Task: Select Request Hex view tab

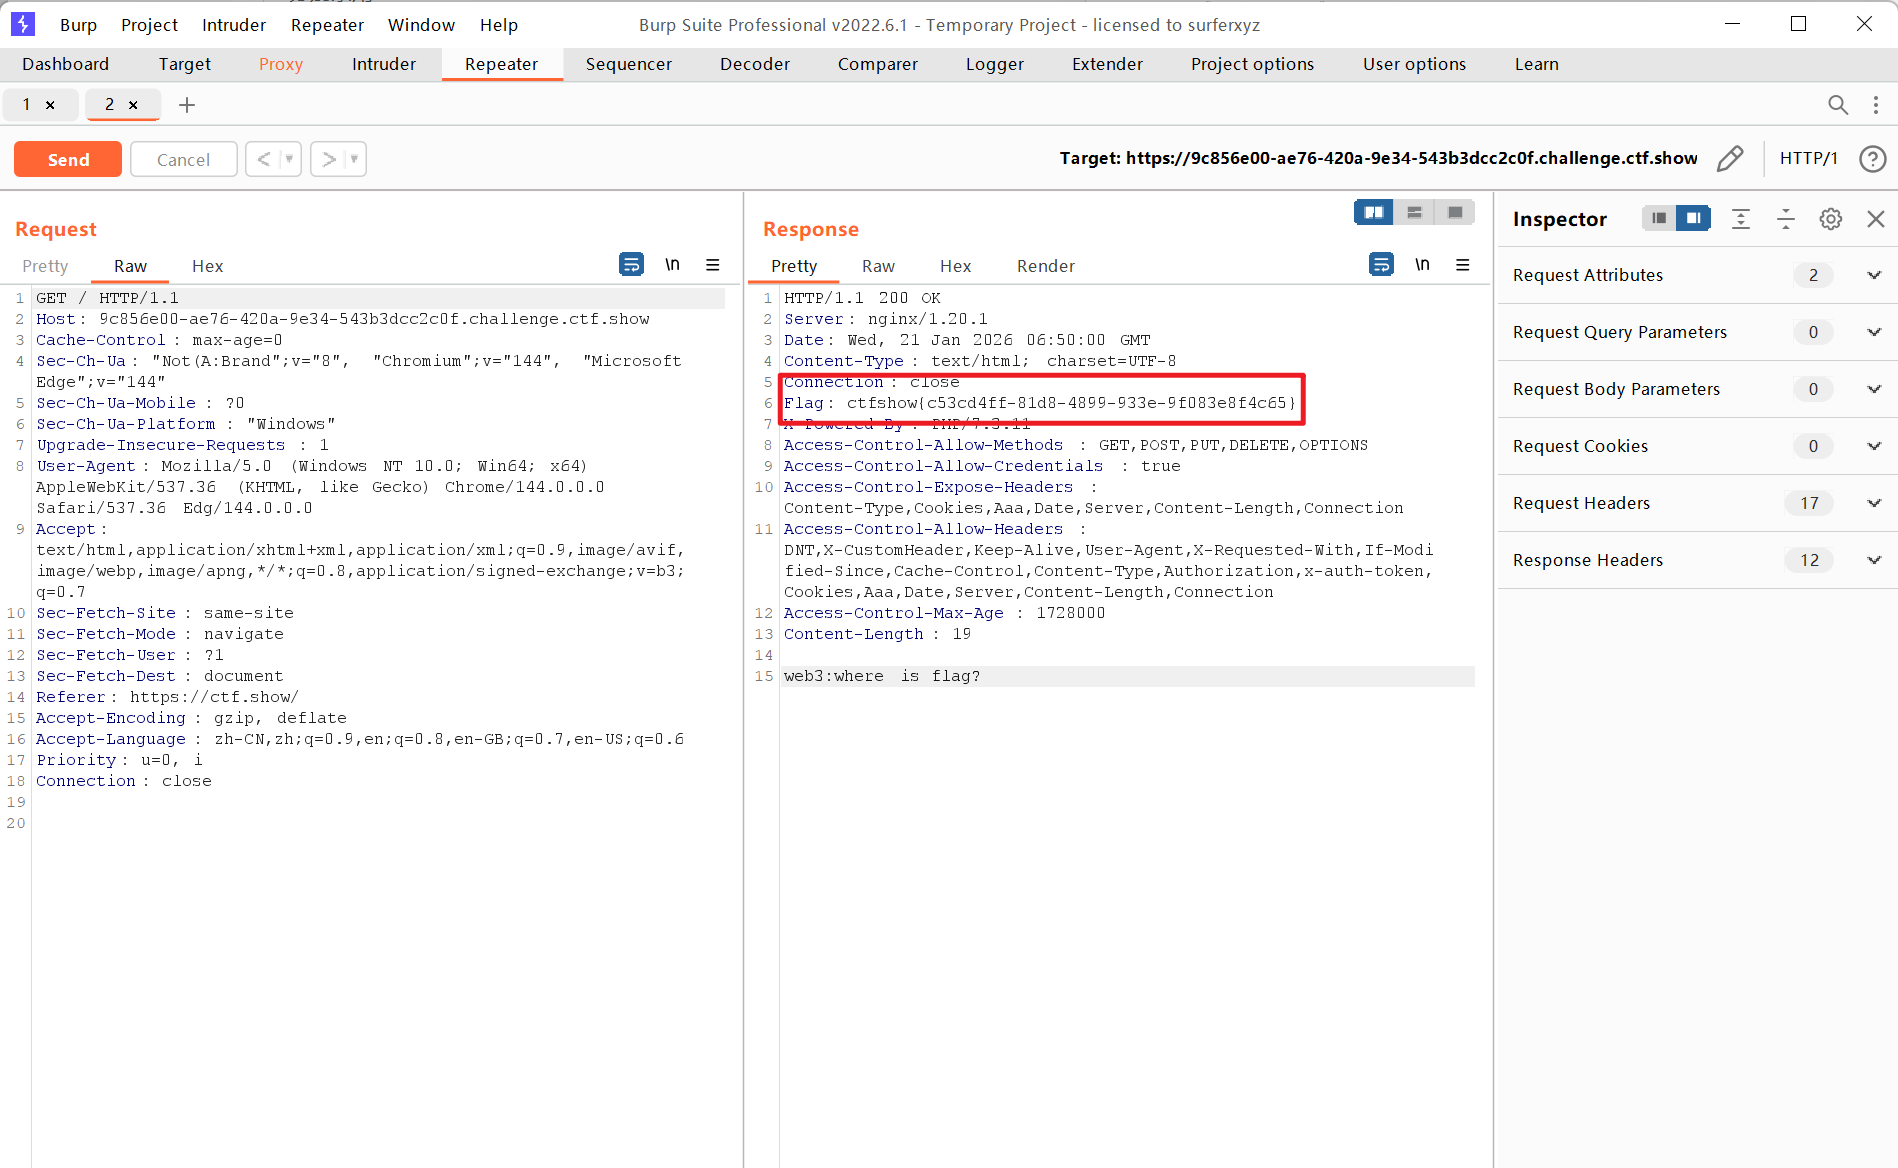Action: tap(208, 266)
